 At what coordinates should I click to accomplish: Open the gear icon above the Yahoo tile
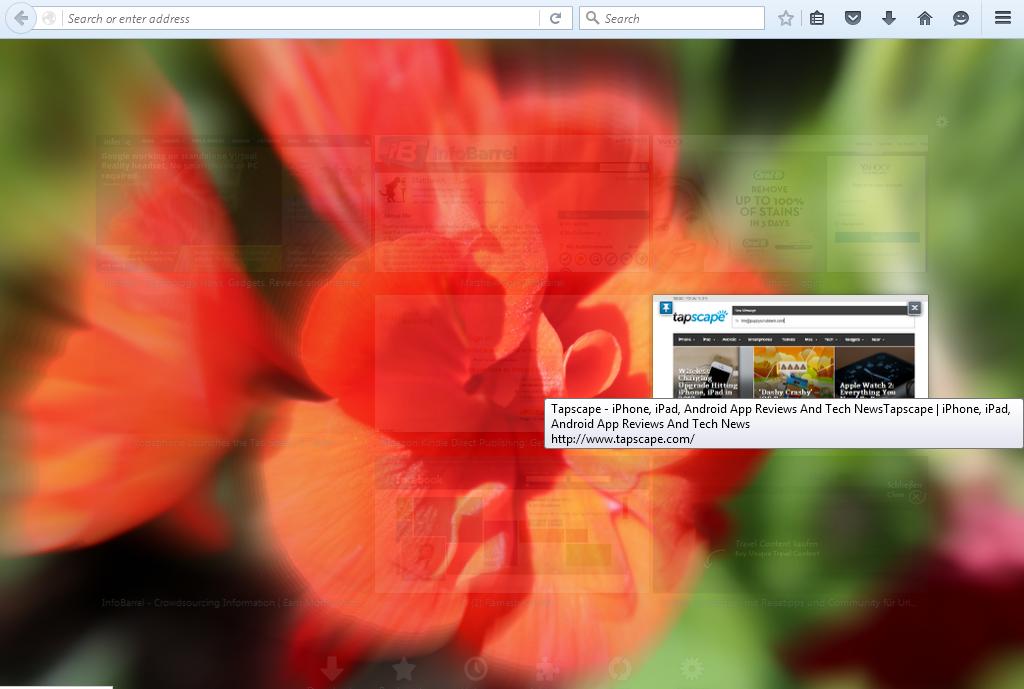point(941,122)
